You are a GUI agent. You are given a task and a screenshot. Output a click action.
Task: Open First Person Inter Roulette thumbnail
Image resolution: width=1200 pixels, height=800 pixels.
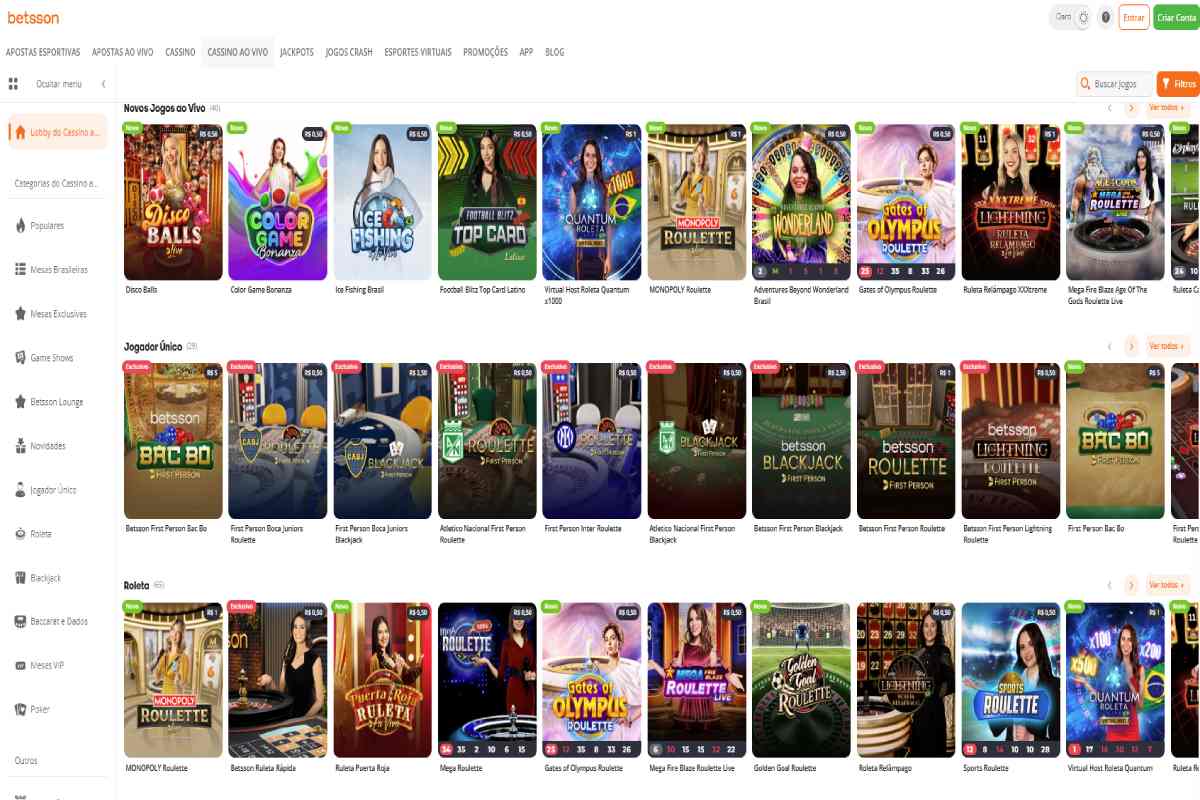point(592,441)
